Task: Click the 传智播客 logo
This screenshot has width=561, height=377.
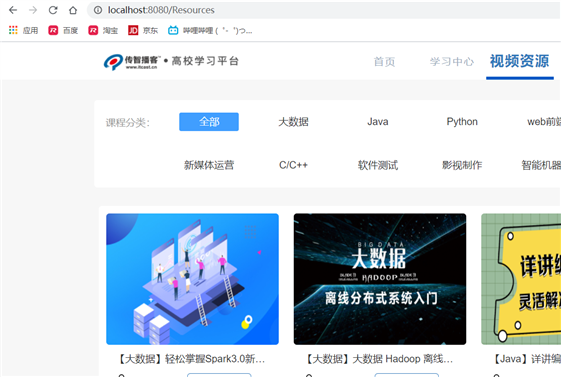Action: 131,62
